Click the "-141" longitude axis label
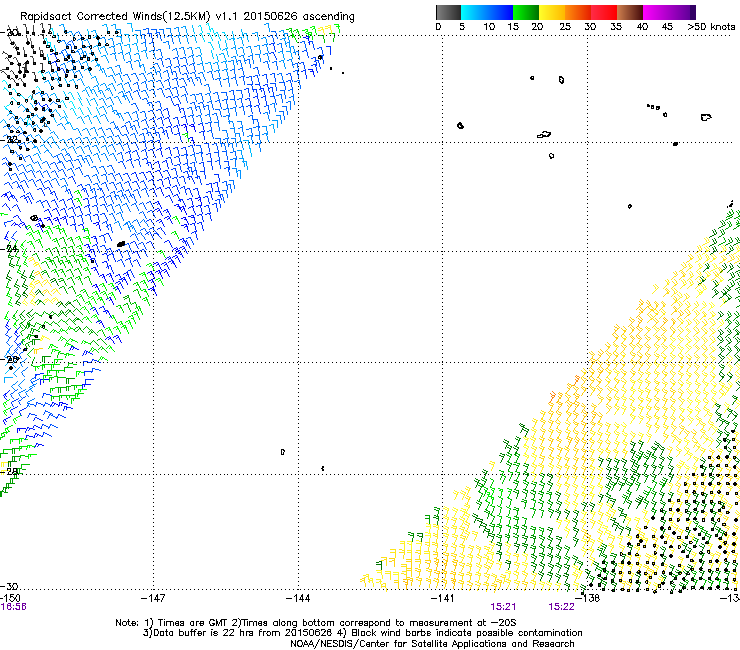Viewport: 740px width, 650px height. pyautogui.click(x=443, y=599)
